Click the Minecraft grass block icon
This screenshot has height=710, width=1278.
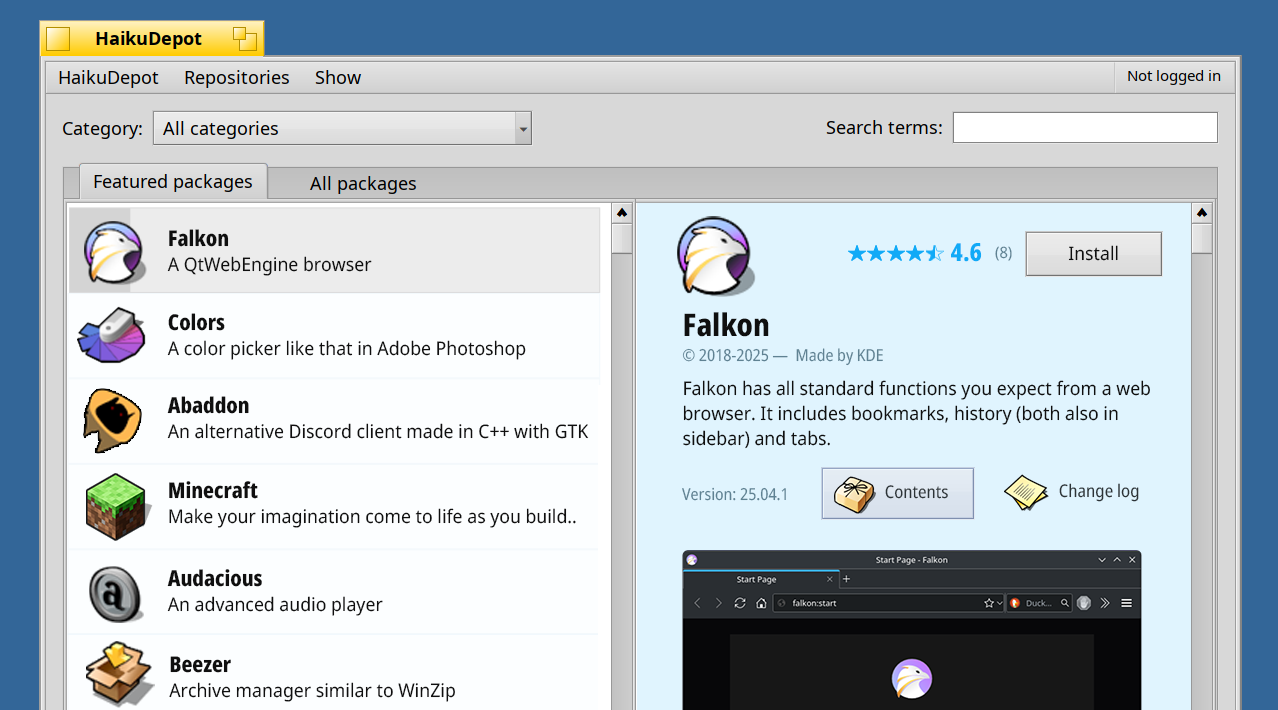coord(116,506)
